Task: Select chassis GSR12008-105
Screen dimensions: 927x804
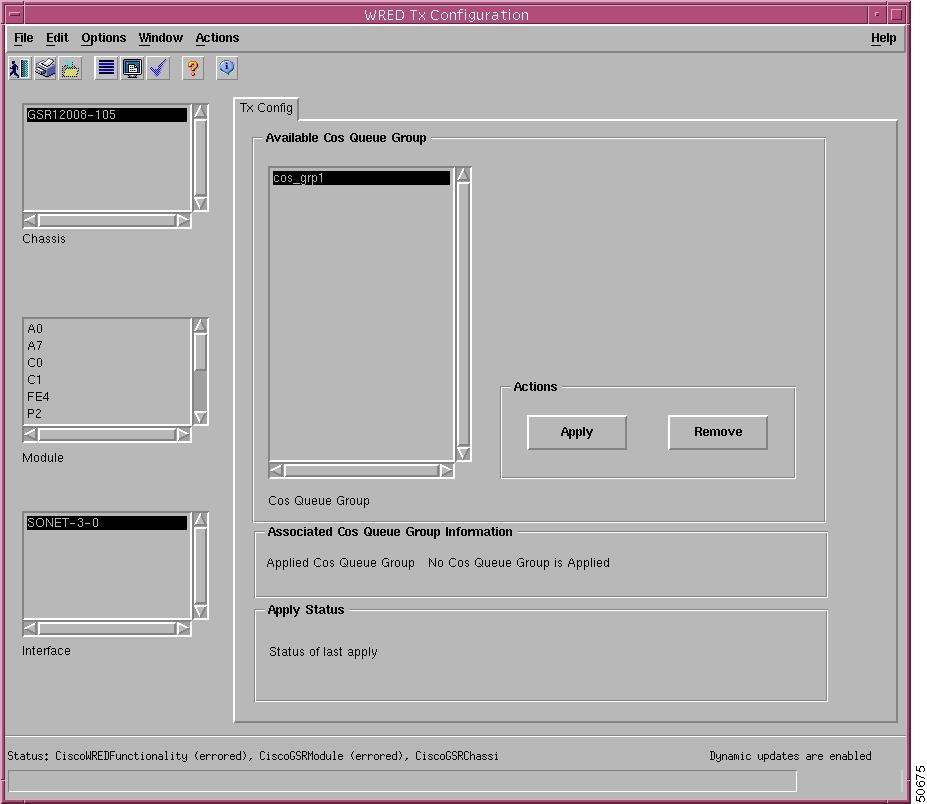Action: point(106,115)
